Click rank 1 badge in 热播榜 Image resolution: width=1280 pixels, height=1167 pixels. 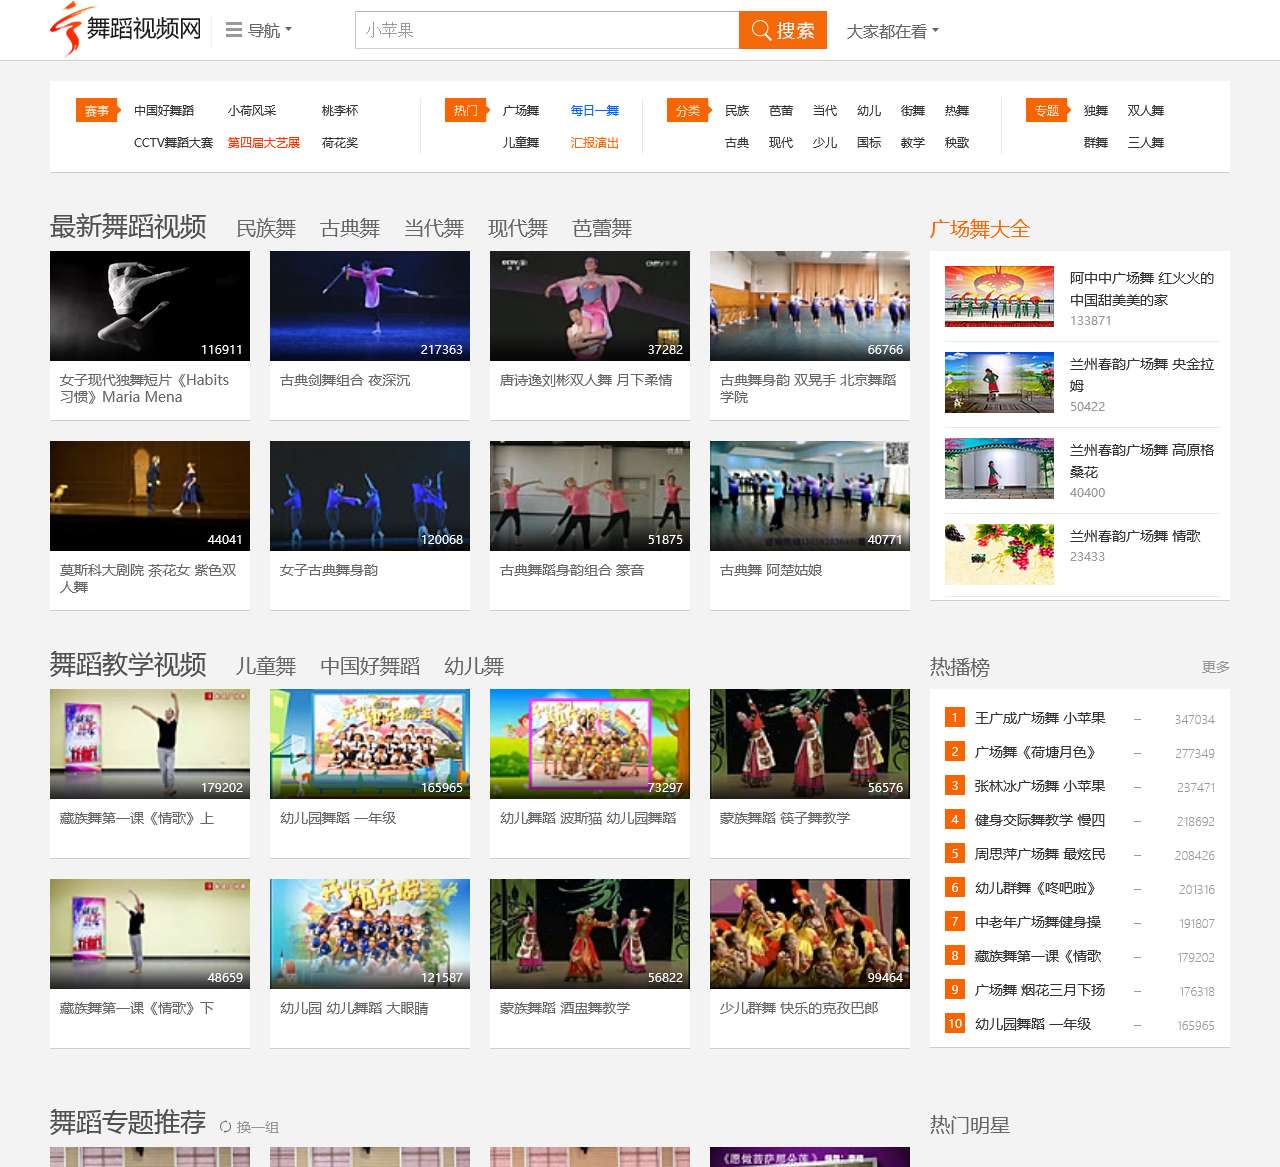954,718
